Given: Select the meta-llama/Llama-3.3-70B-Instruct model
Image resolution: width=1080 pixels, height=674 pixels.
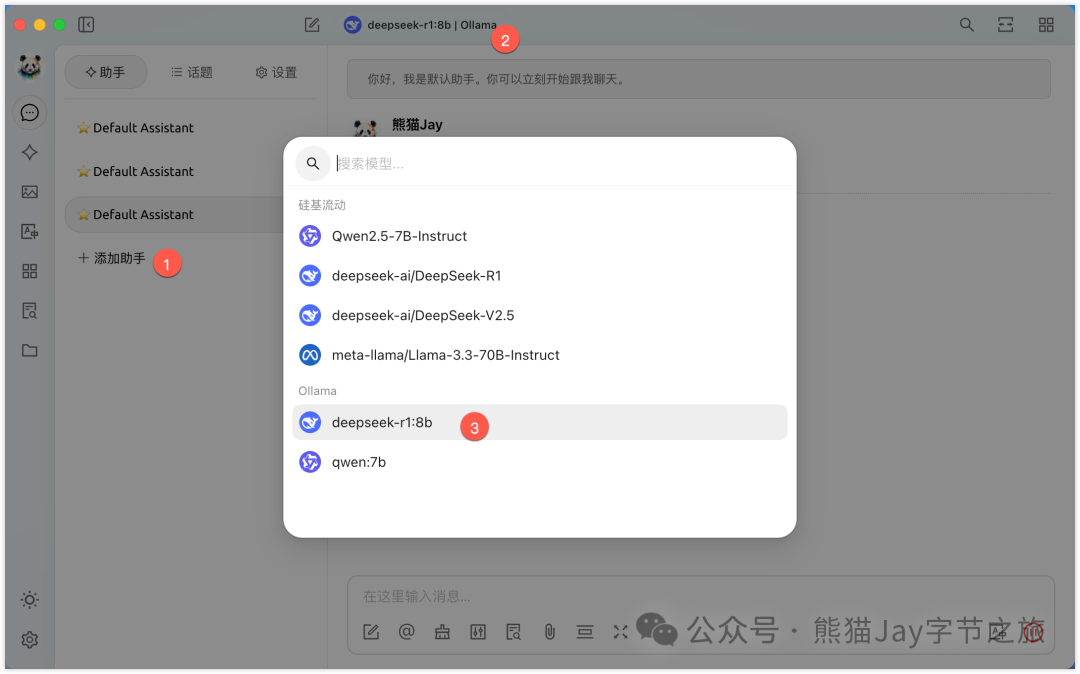Looking at the screenshot, I should click(x=539, y=355).
